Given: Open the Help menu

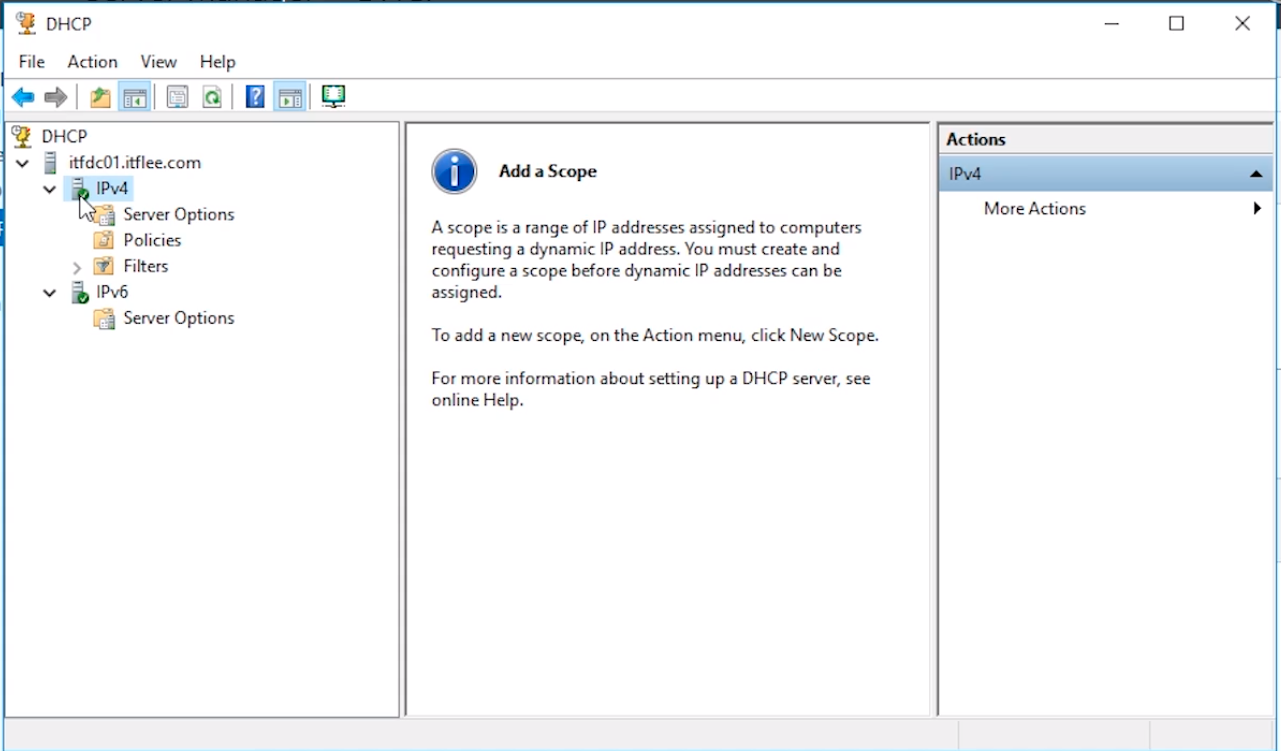Looking at the screenshot, I should tap(217, 62).
